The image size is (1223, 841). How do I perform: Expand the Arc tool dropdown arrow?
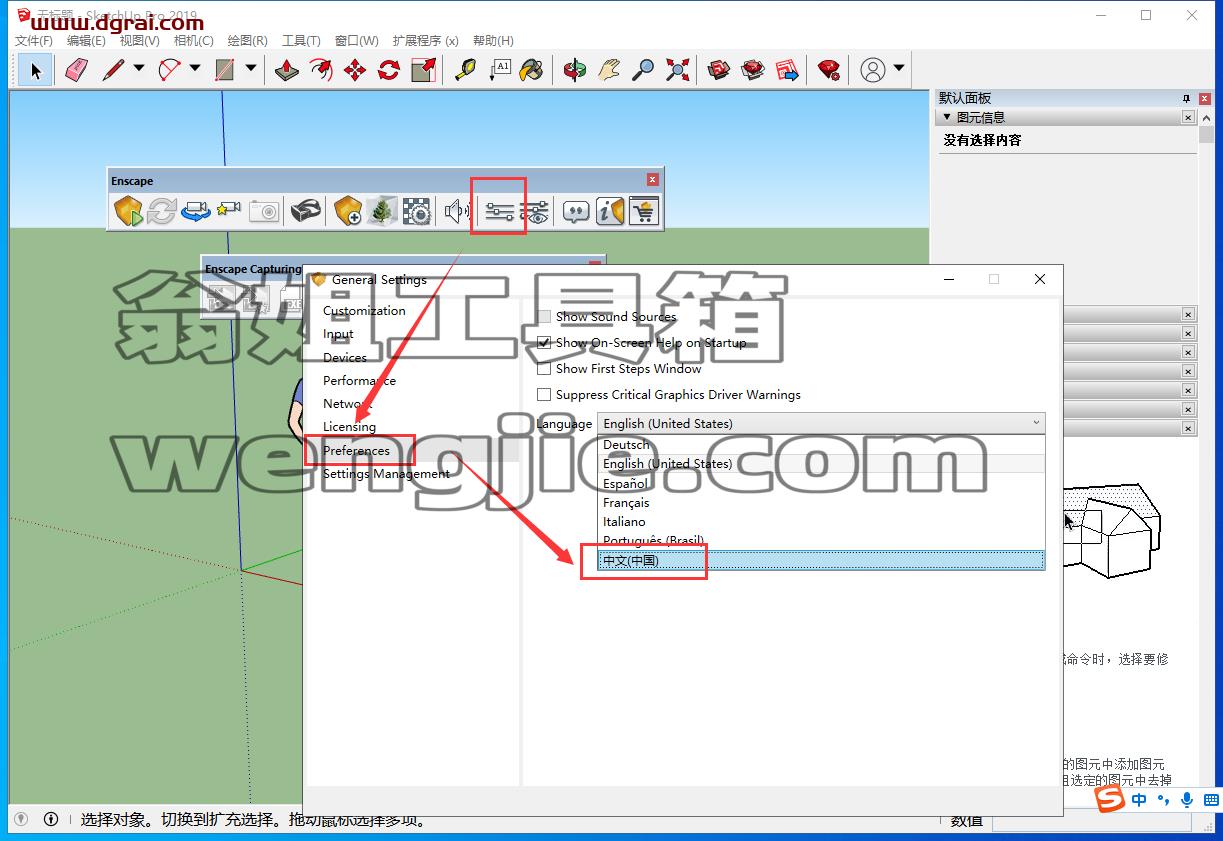[x=195, y=69]
